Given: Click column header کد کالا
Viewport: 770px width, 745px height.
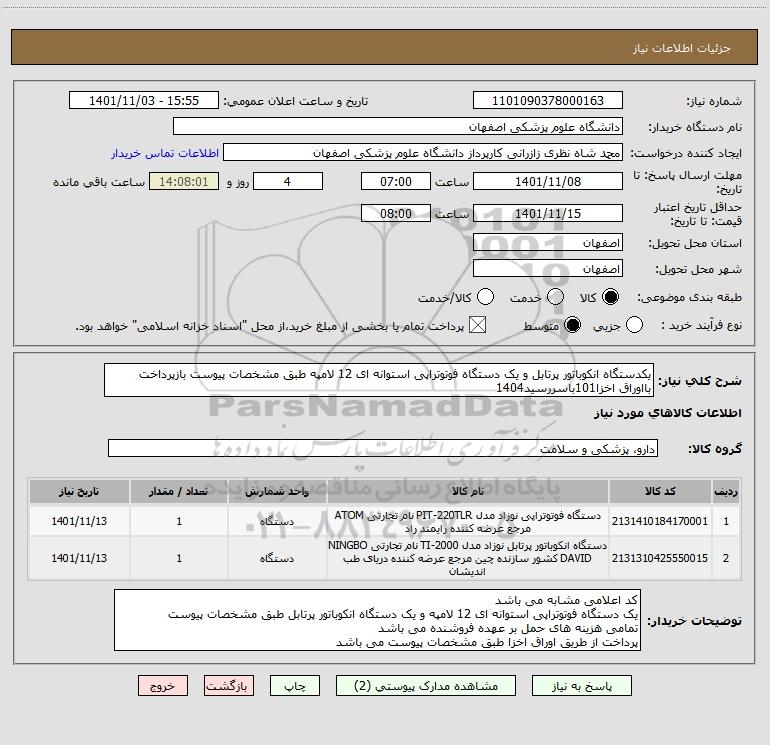Looking at the screenshot, I should click(660, 492).
